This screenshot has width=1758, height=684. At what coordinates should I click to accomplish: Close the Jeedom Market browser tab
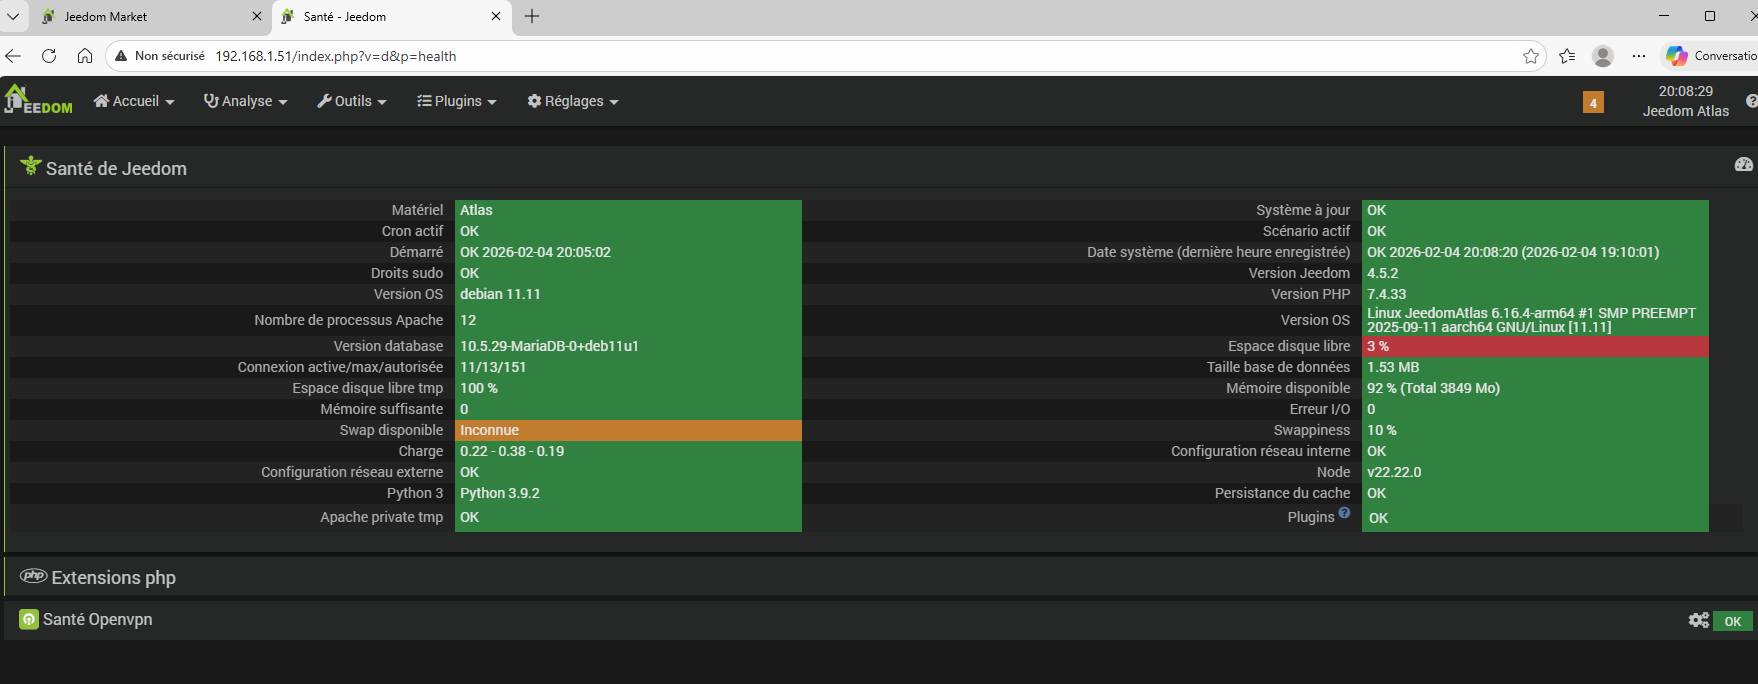coord(256,16)
